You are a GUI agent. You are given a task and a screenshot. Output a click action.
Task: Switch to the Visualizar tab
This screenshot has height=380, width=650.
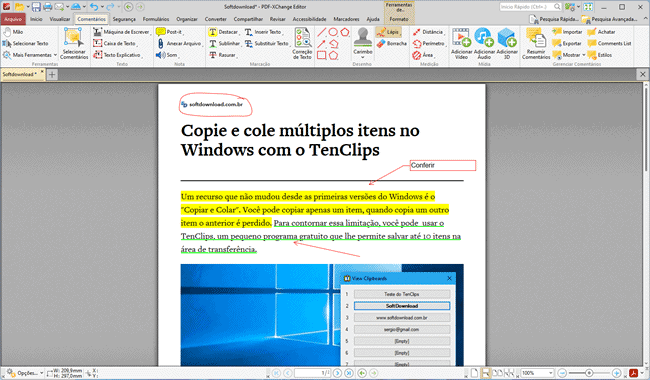(x=60, y=19)
